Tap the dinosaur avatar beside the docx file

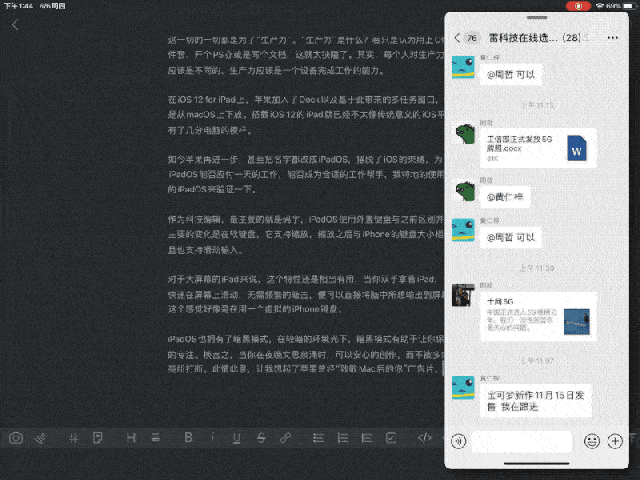464,135
